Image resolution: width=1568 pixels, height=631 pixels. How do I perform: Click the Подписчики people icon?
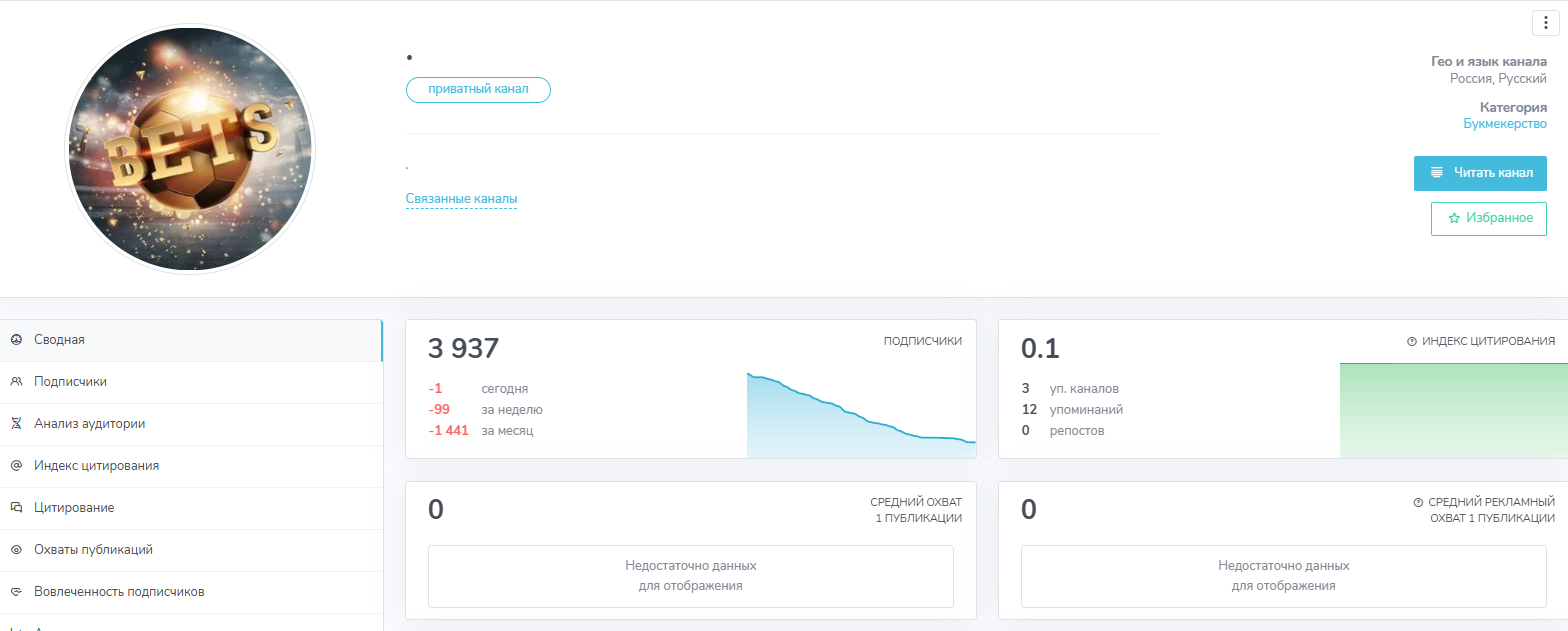(x=16, y=382)
